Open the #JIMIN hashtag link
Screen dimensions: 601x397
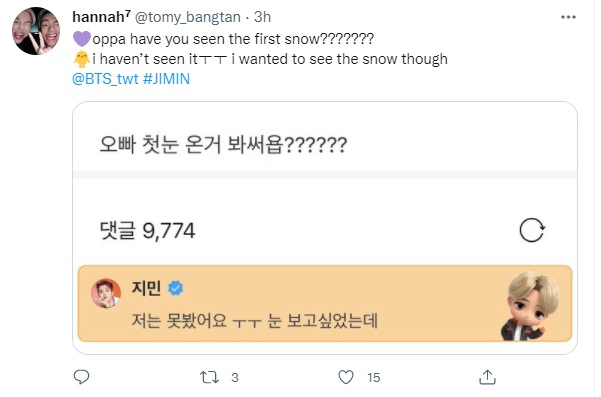(166, 79)
